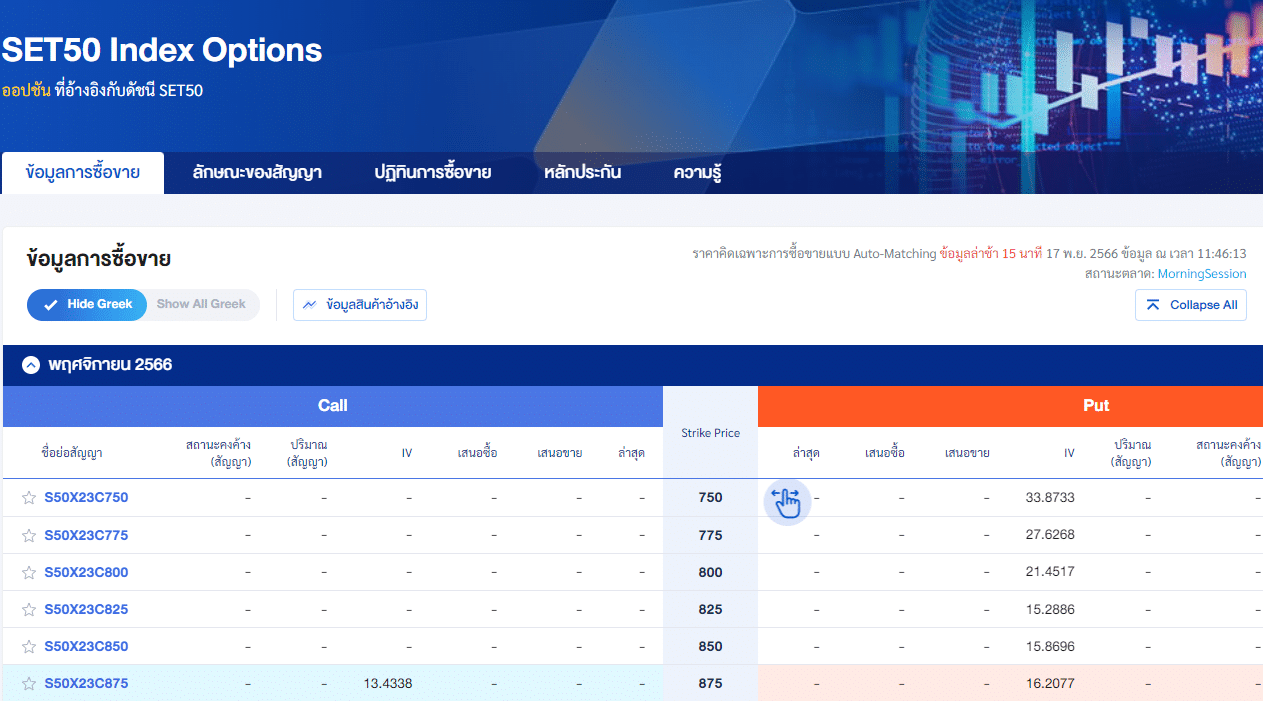Select the star icon beside S50X23C800
The image size is (1263, 701).
click(x=28, y=571)
